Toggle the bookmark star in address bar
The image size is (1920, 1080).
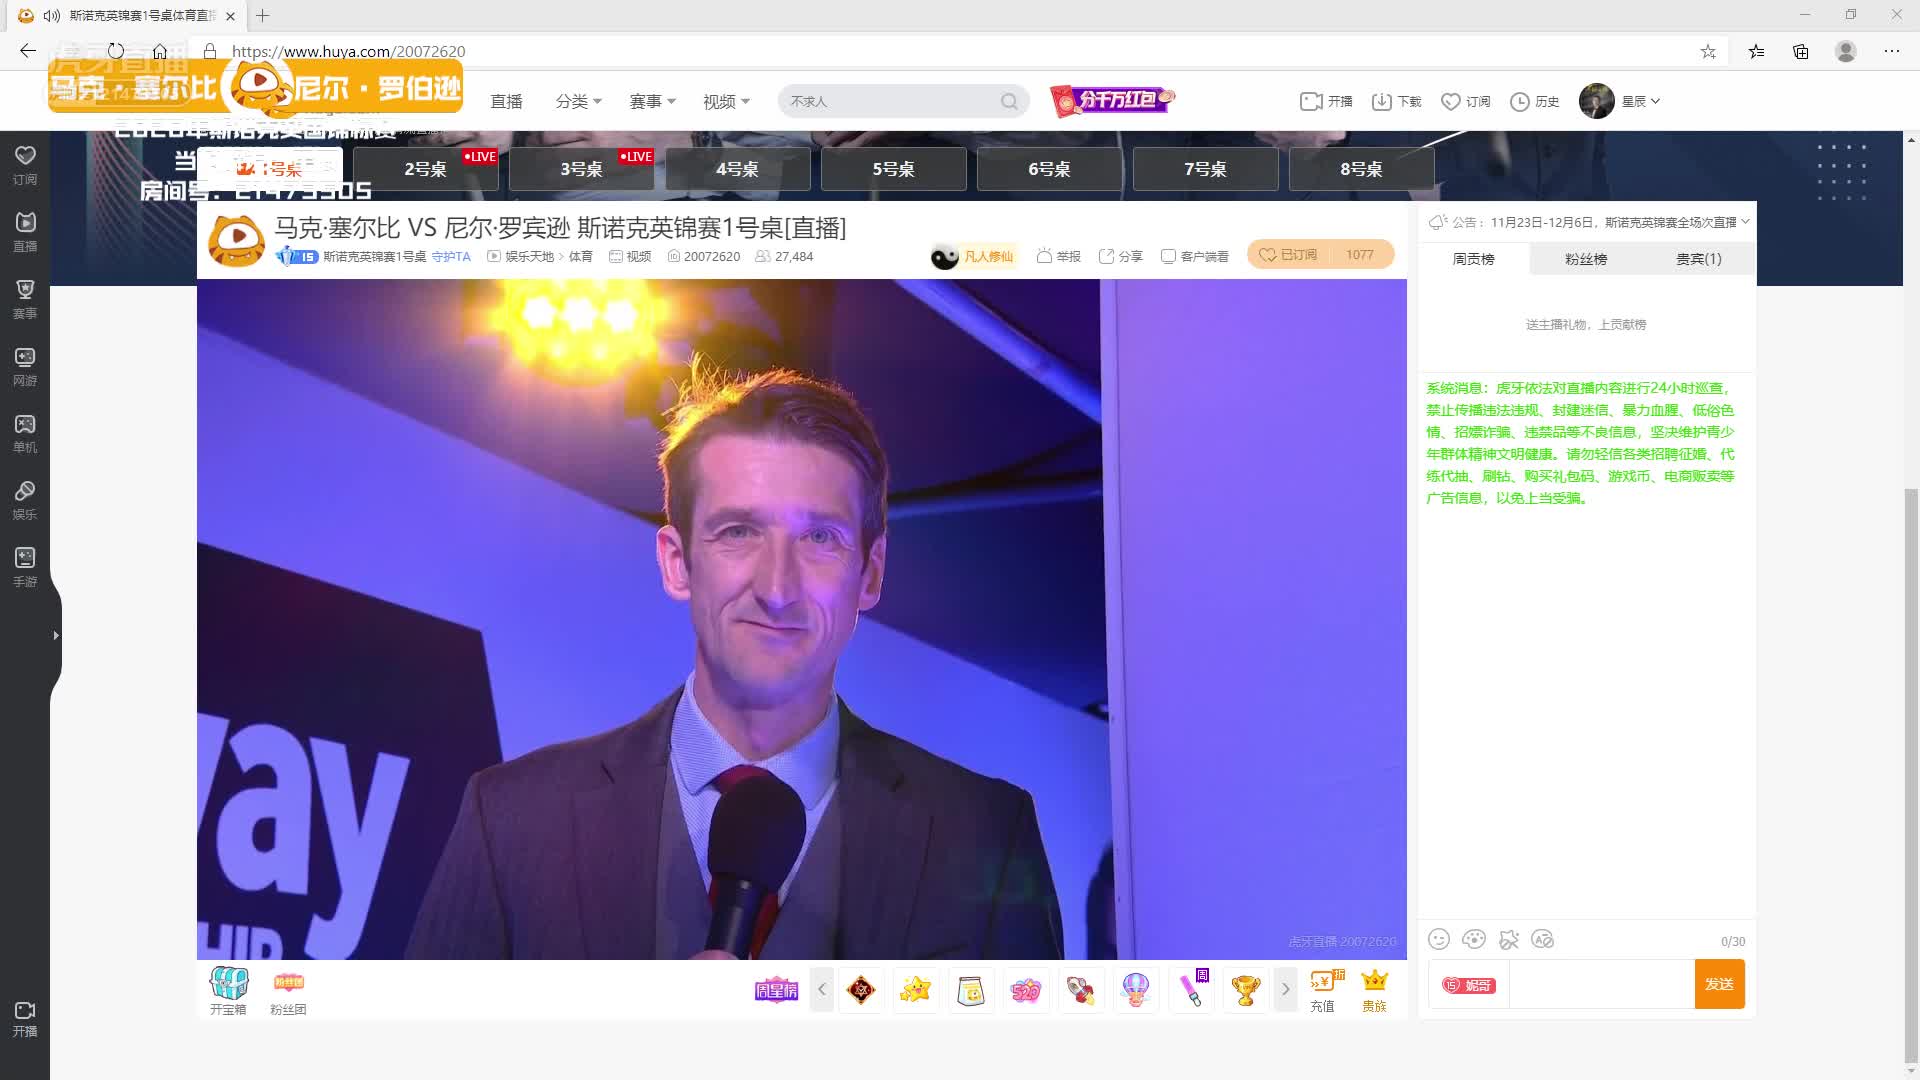coord(1709,51)
